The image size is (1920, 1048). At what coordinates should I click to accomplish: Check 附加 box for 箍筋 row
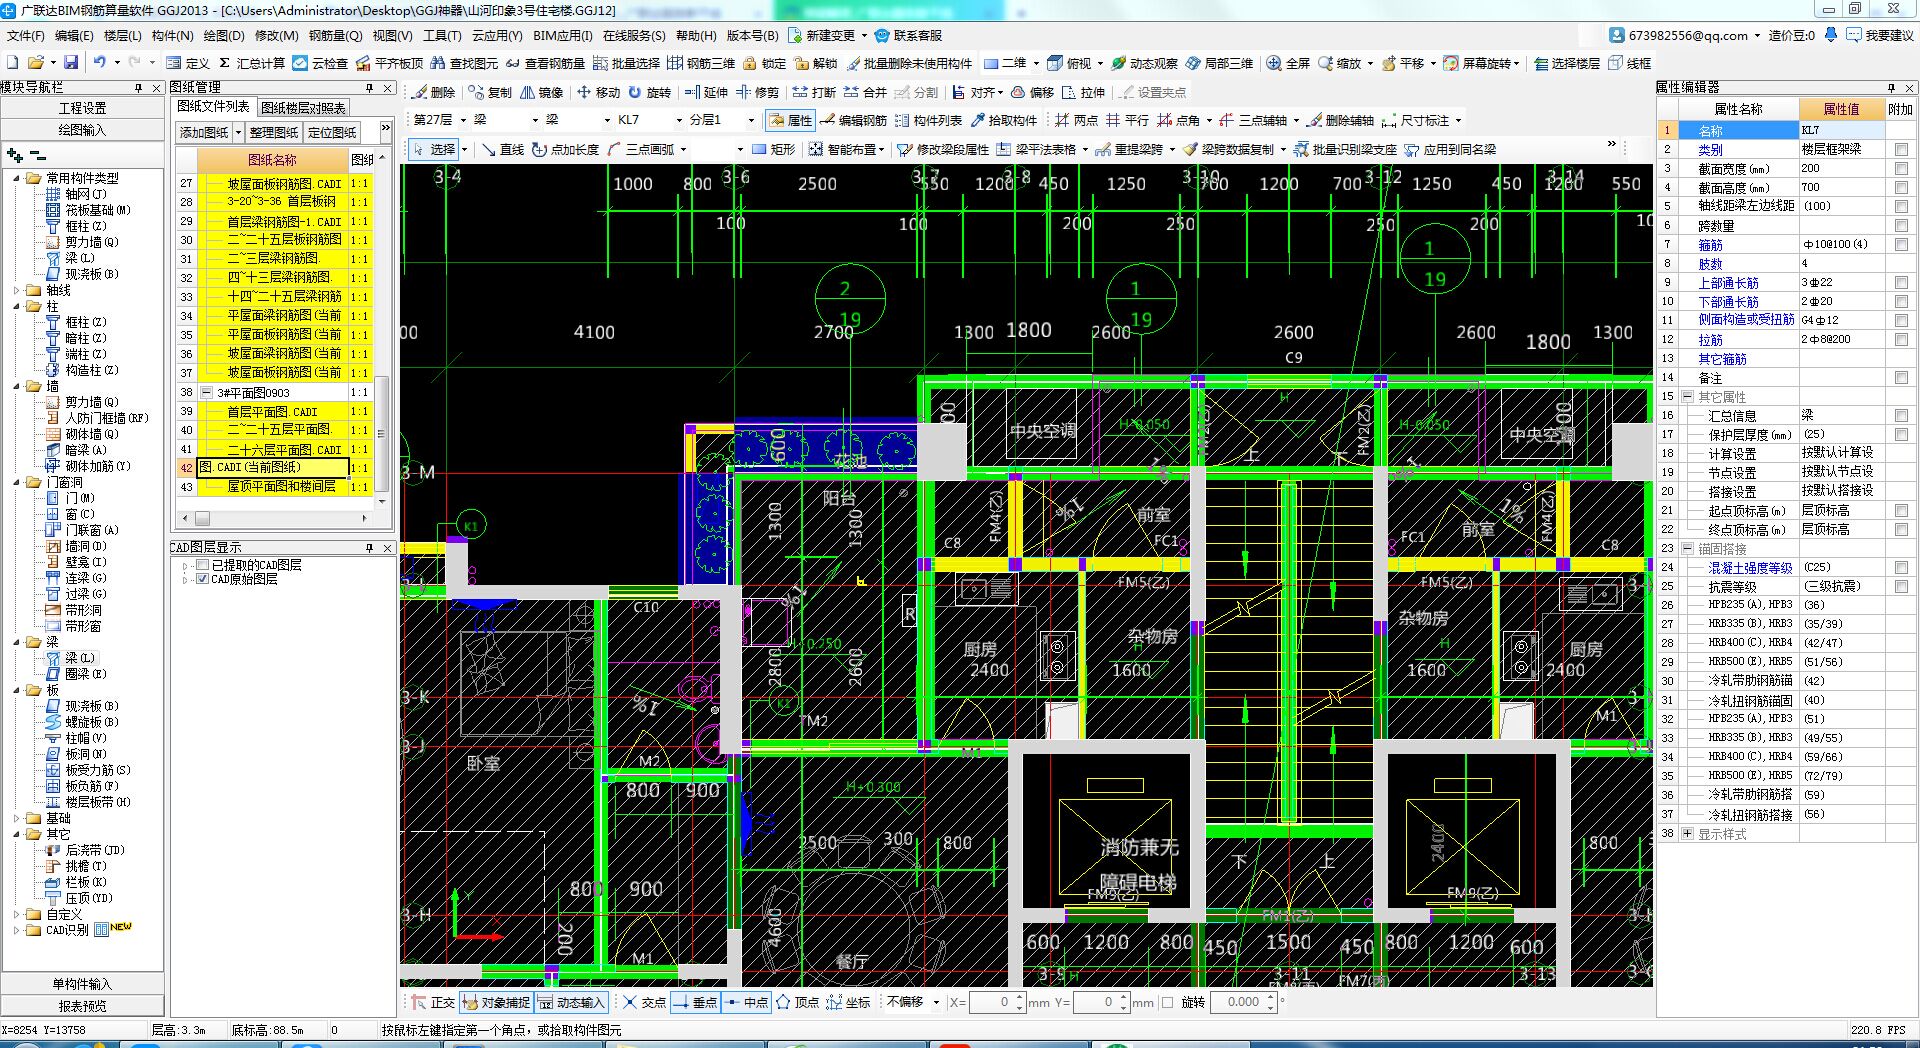click(x=1901, y=244)
